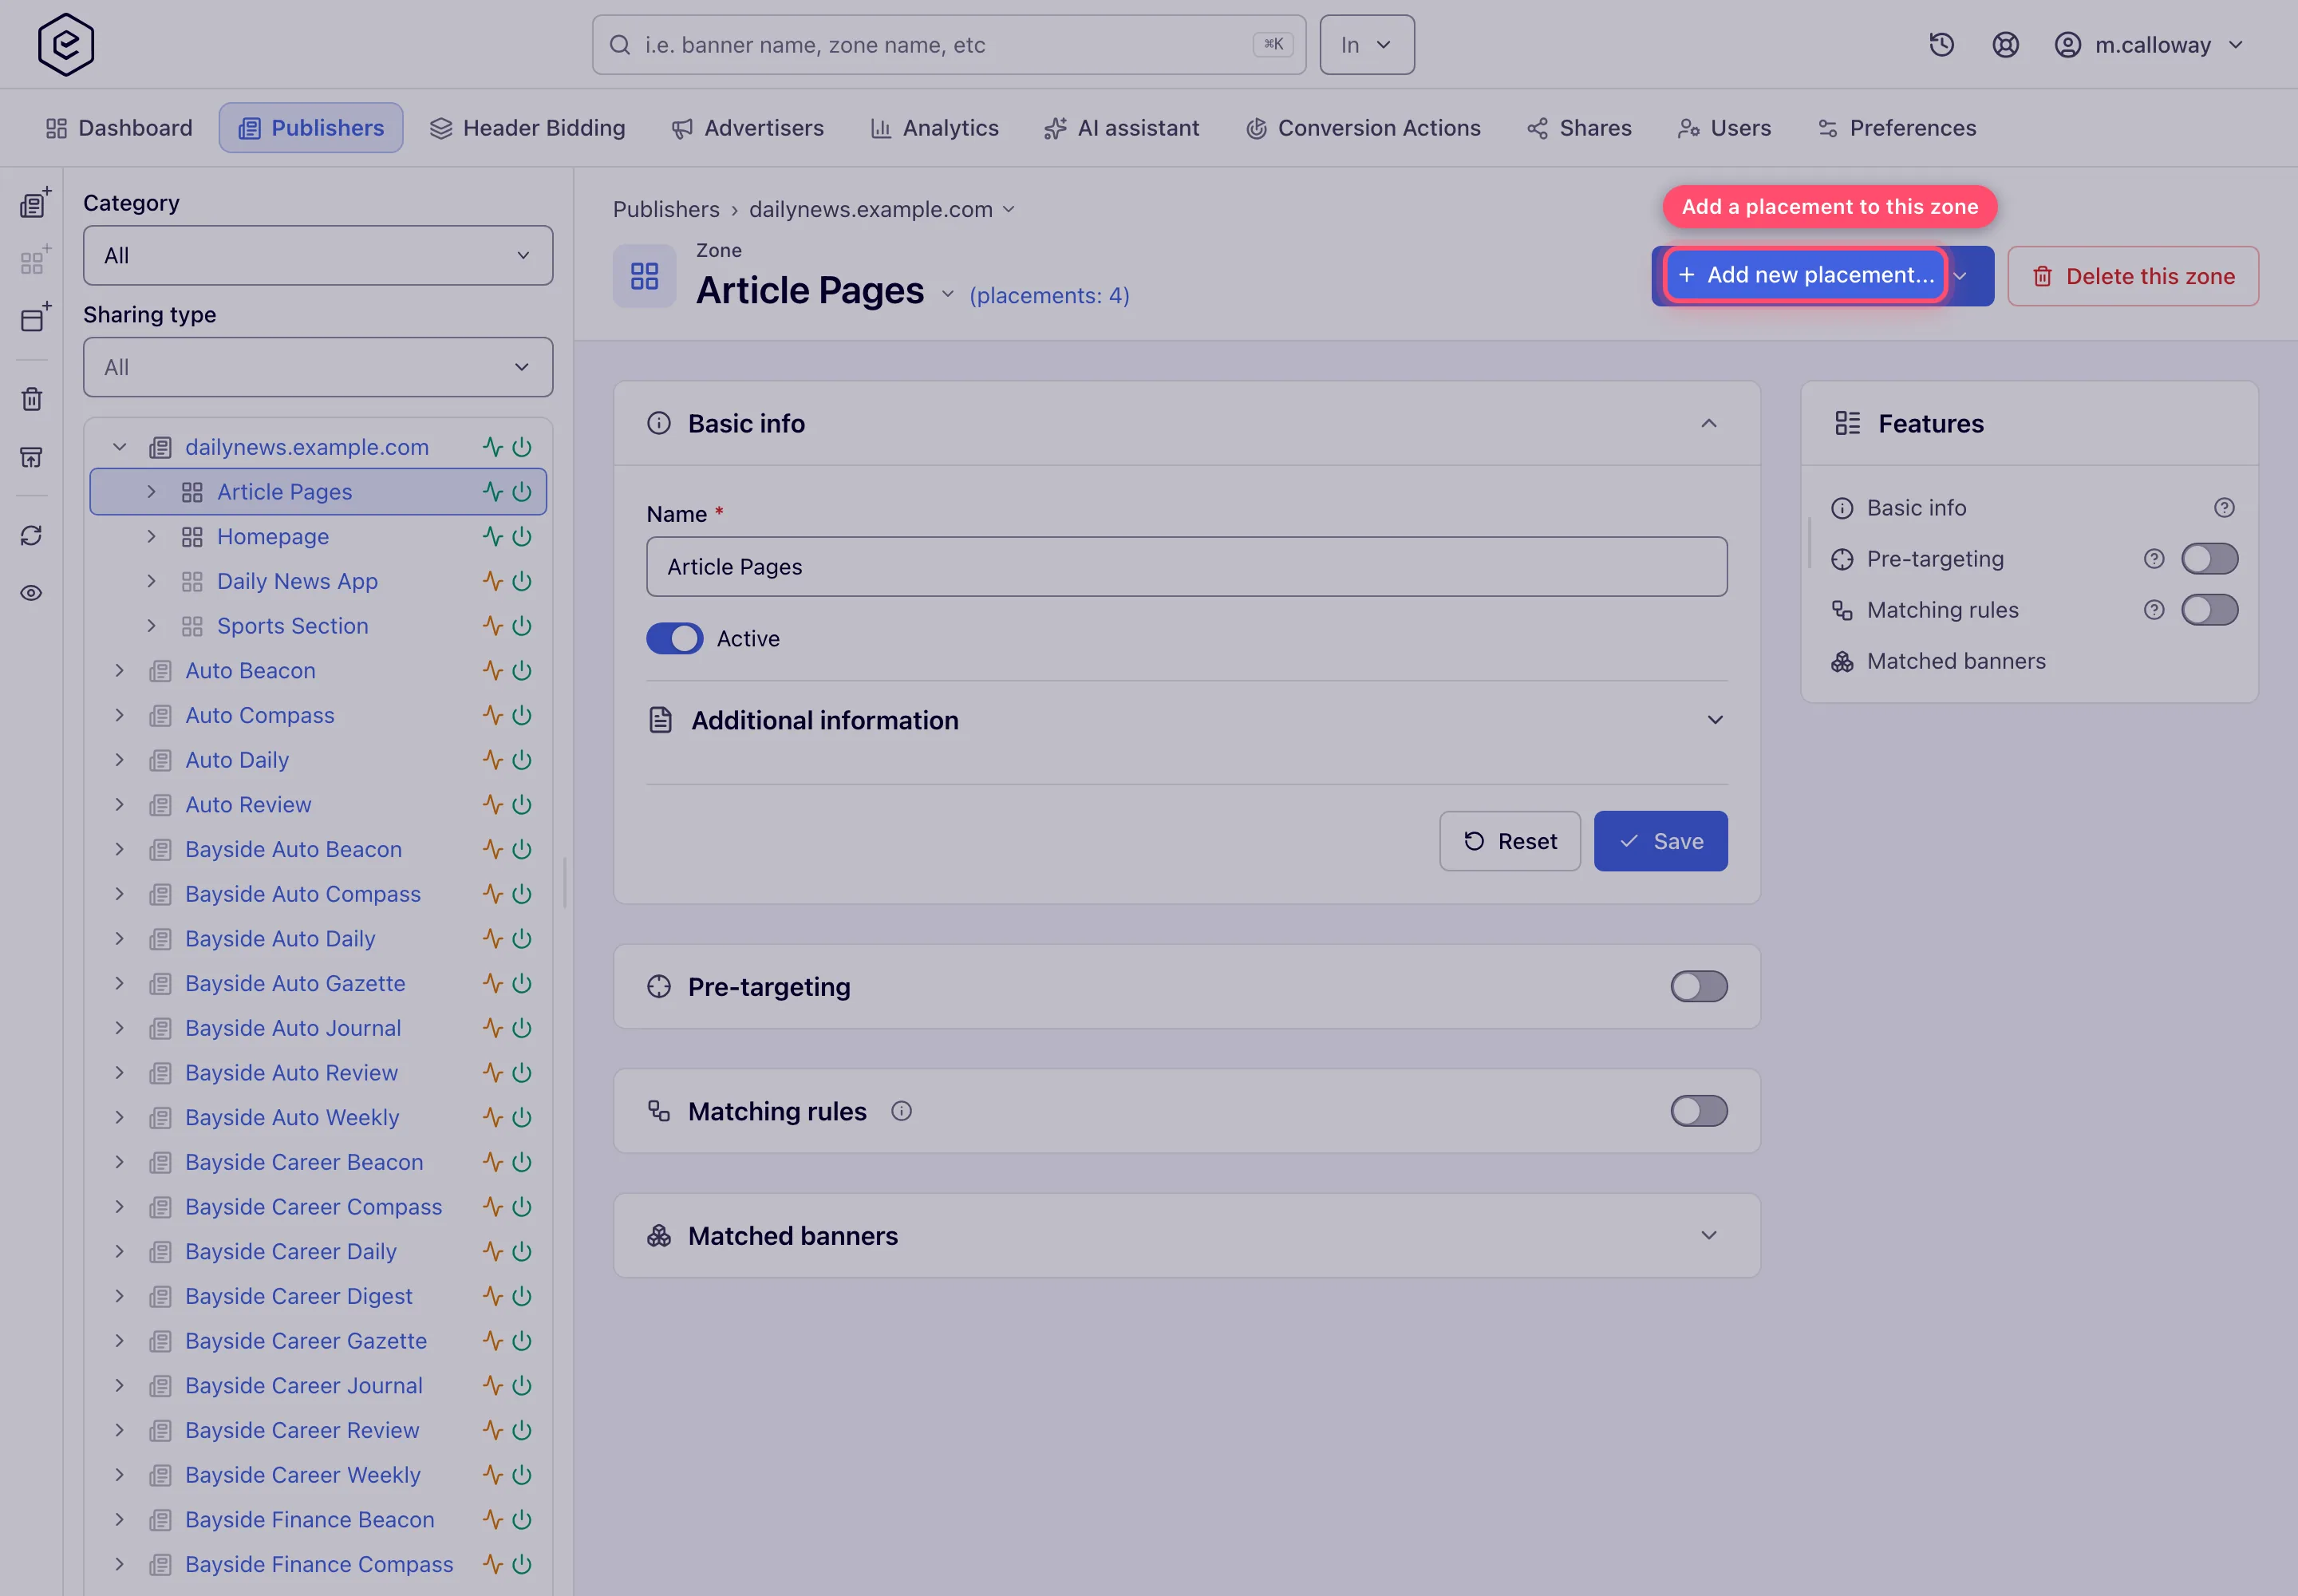
Task: Click the banner name search box
Action: coord(949,45)
